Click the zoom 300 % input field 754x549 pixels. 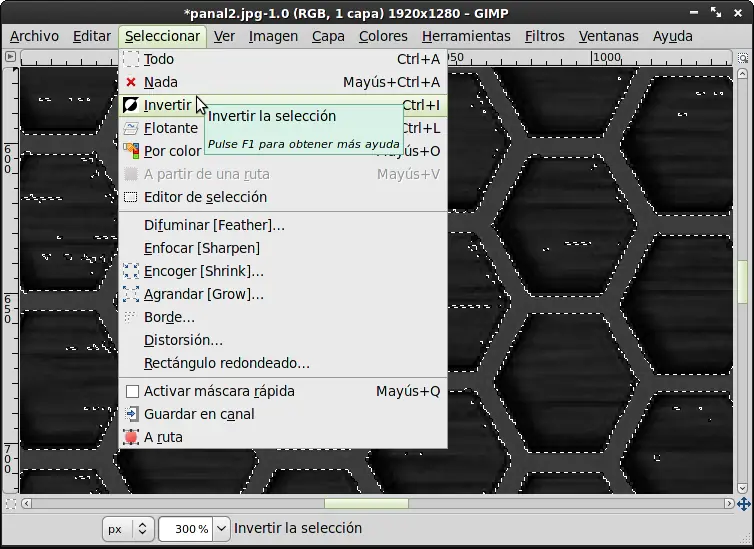[186, 529]
